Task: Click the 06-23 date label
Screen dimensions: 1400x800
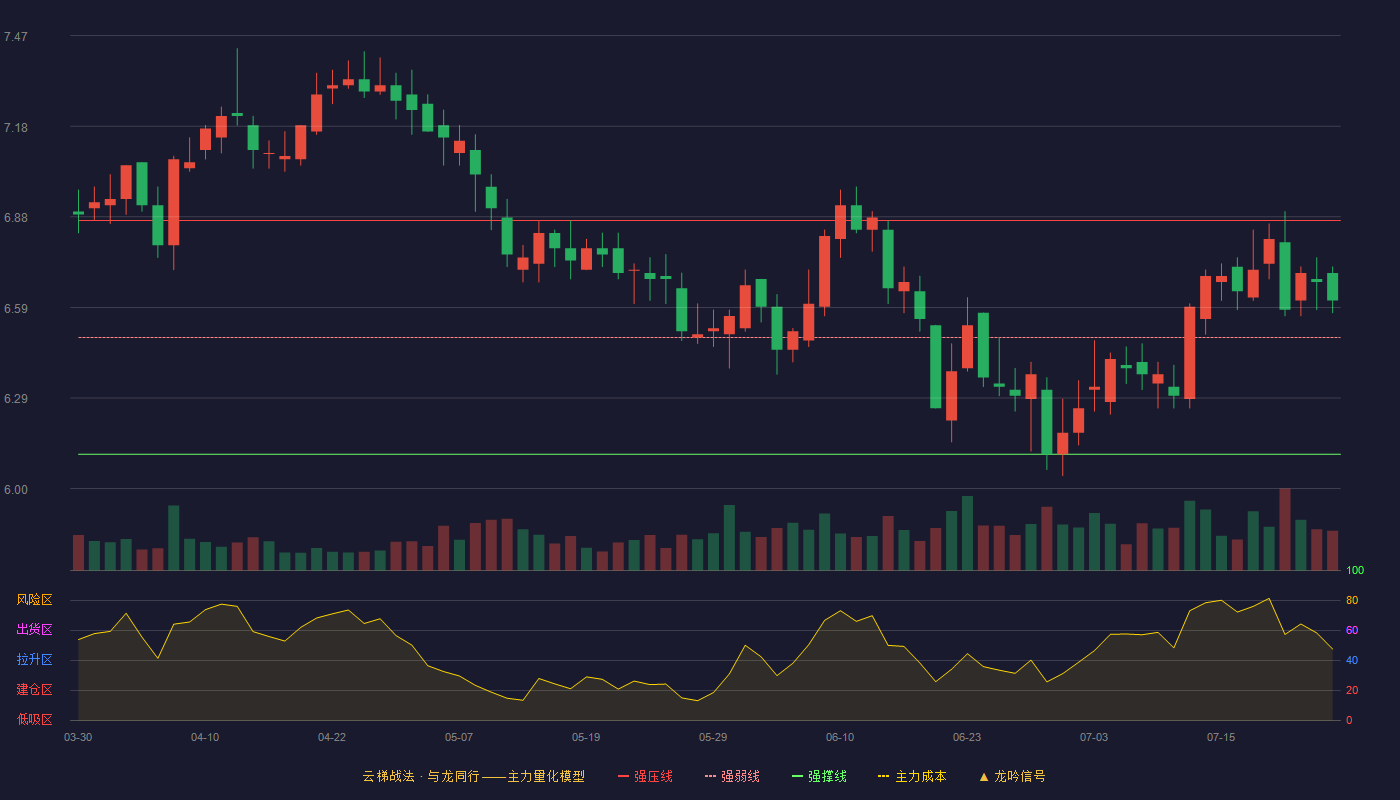Action: (967, 737)
